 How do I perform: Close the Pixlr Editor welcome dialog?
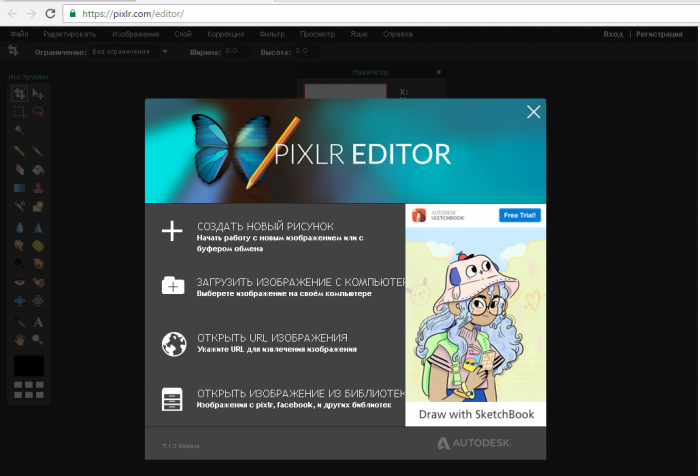[533, 113]
